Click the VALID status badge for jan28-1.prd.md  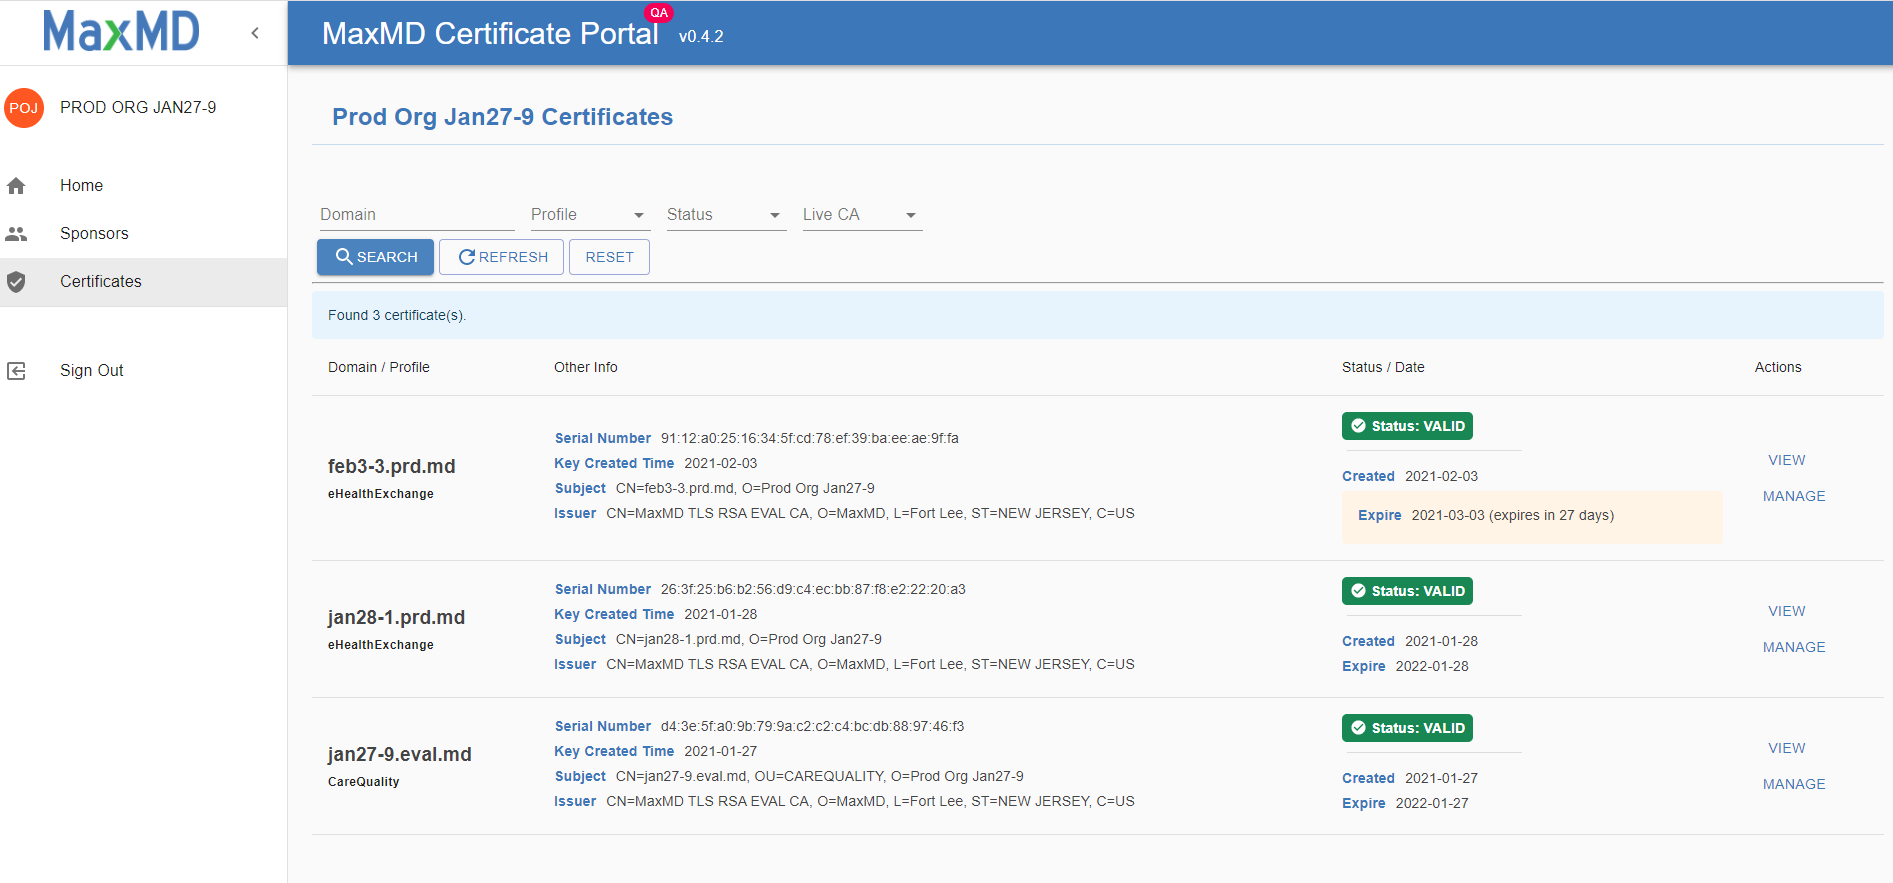[1407, 591]
